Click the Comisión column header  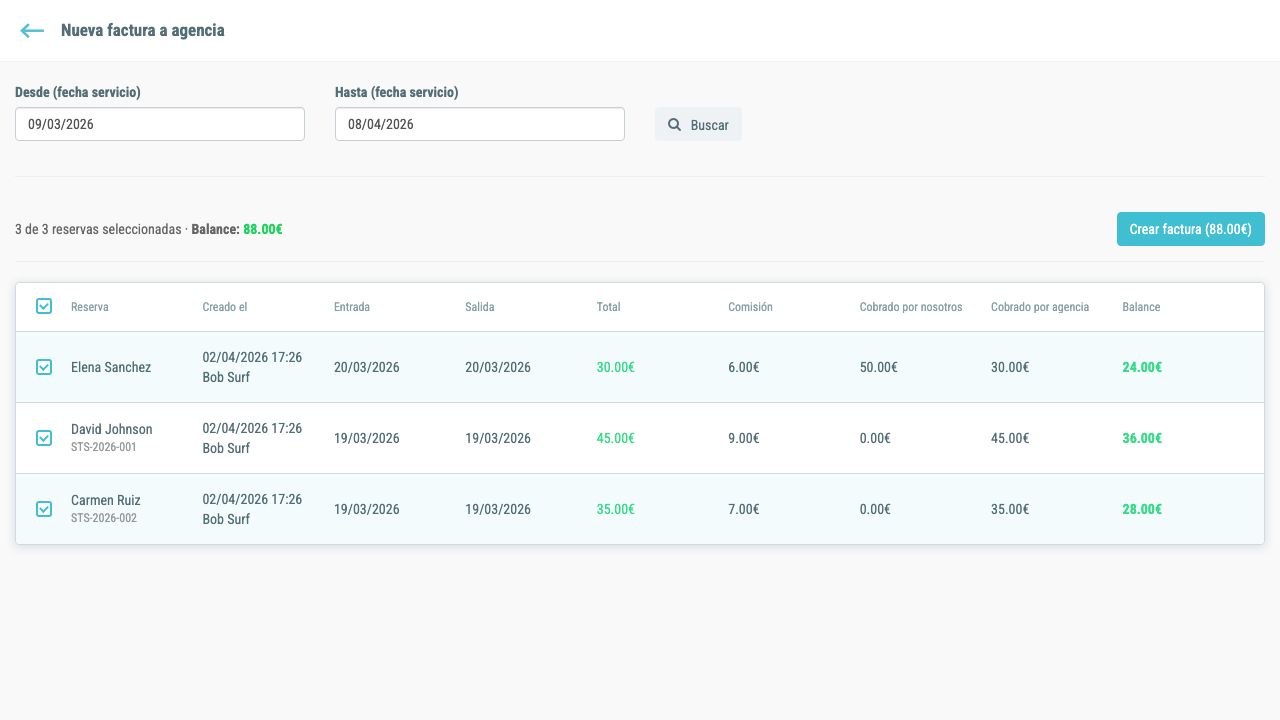coord(750,307)
